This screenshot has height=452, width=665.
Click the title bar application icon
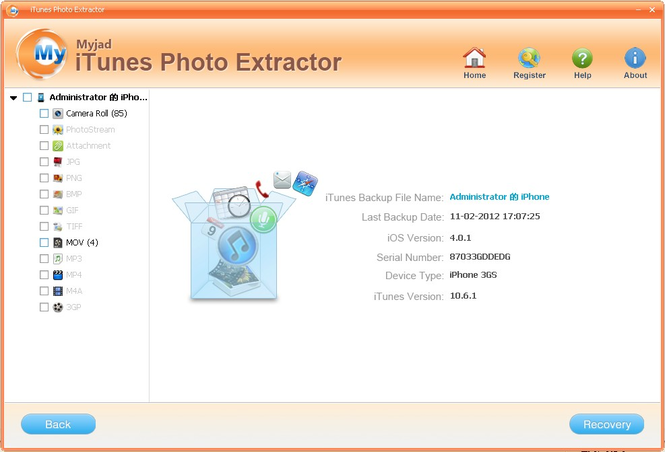coord(13,10)
